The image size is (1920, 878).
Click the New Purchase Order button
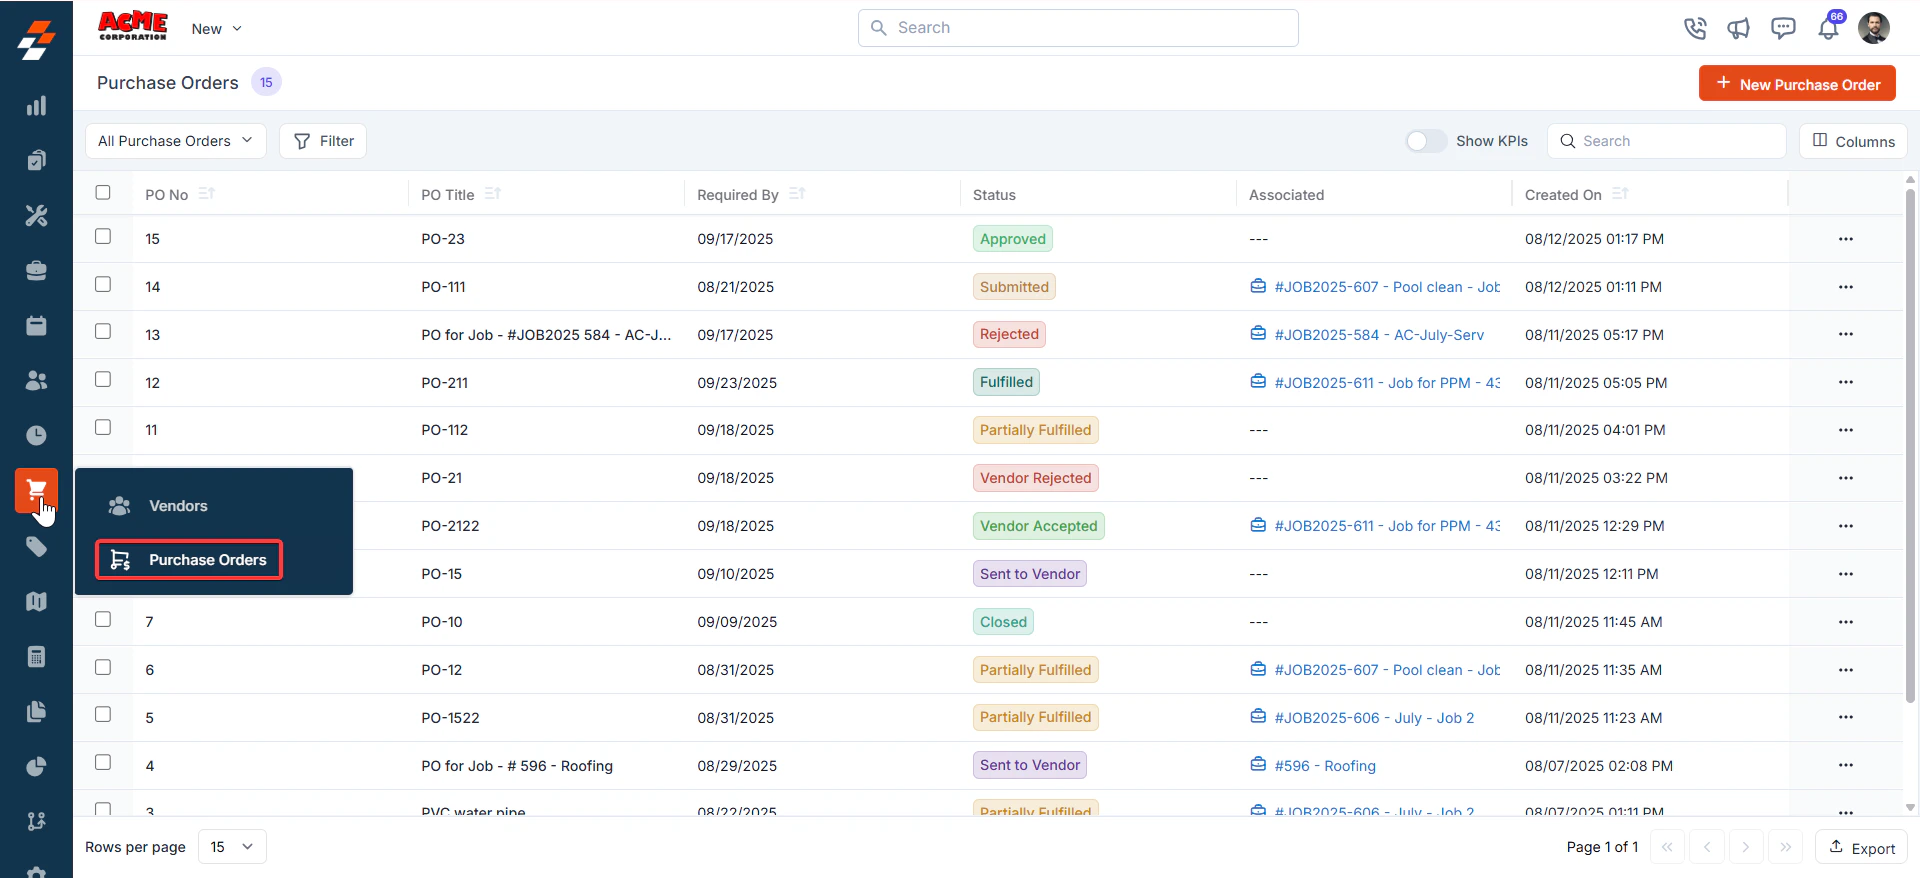pyautogui.click(x=1797, y=84)
